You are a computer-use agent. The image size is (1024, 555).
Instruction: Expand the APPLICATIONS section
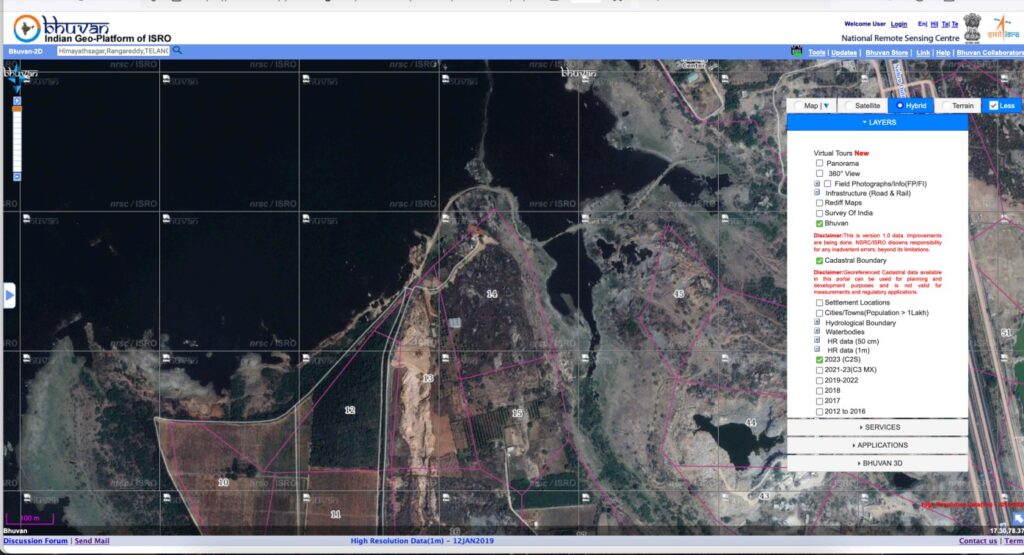pos(877,445)
